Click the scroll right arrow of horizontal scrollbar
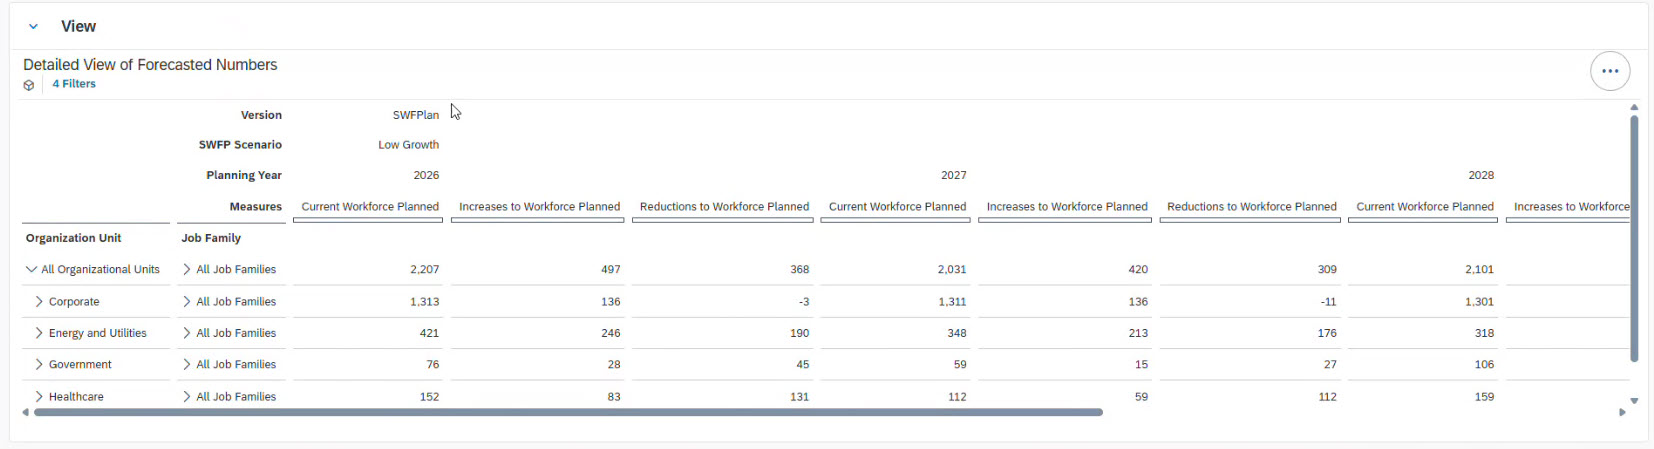This screenshot has height=449, width=1654. (x=1622, y=412)
